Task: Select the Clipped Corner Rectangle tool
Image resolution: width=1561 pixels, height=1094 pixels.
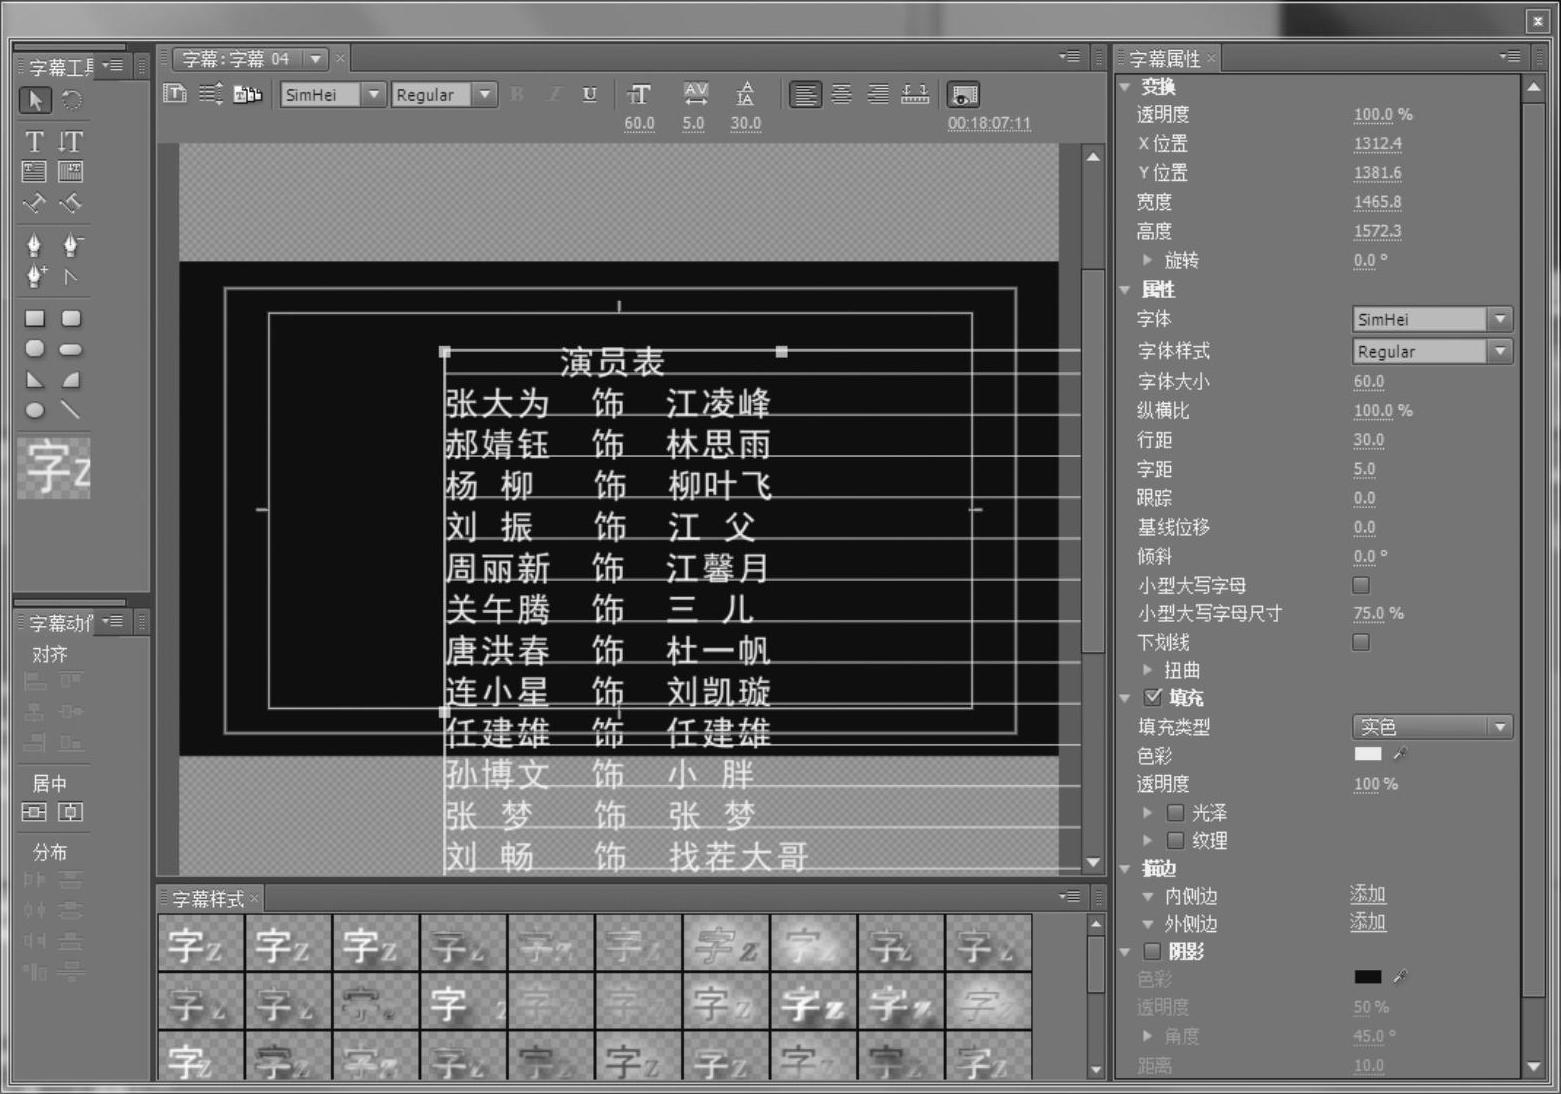Action: point(35,348)
